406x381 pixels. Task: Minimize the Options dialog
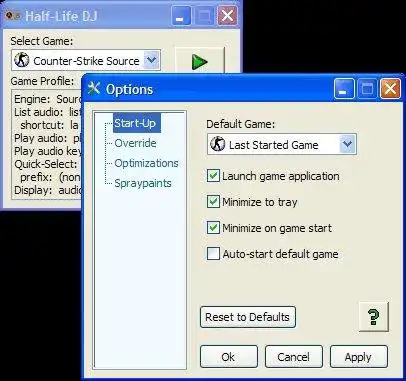pyautogui.click(x=344, y=89)
